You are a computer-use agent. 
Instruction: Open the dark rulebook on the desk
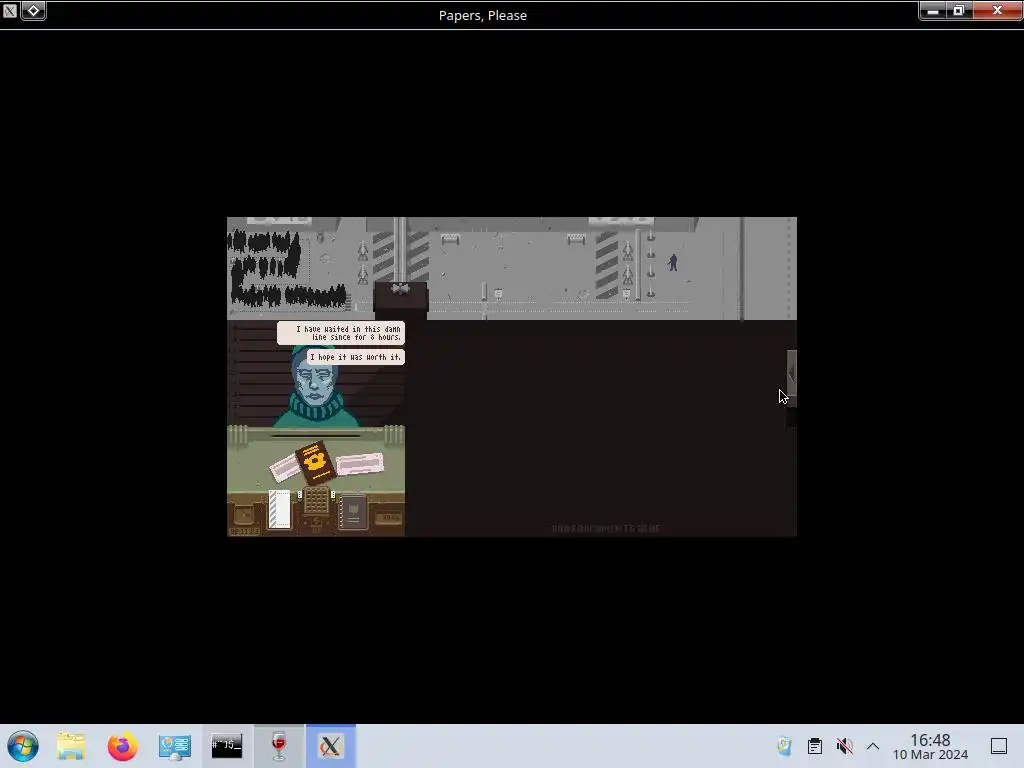coord(353,512)
